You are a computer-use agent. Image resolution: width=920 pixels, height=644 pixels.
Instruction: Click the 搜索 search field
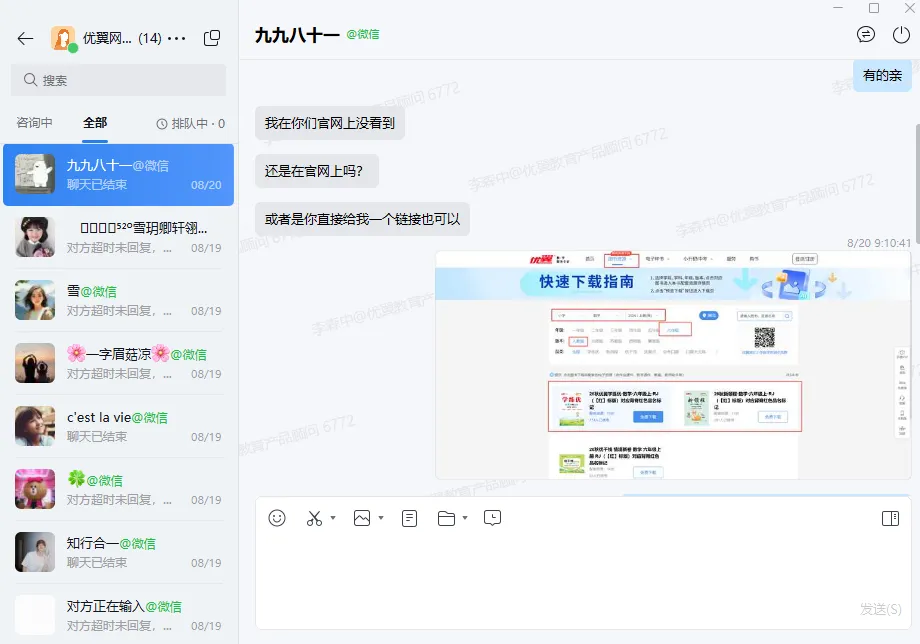pos(119,80)
